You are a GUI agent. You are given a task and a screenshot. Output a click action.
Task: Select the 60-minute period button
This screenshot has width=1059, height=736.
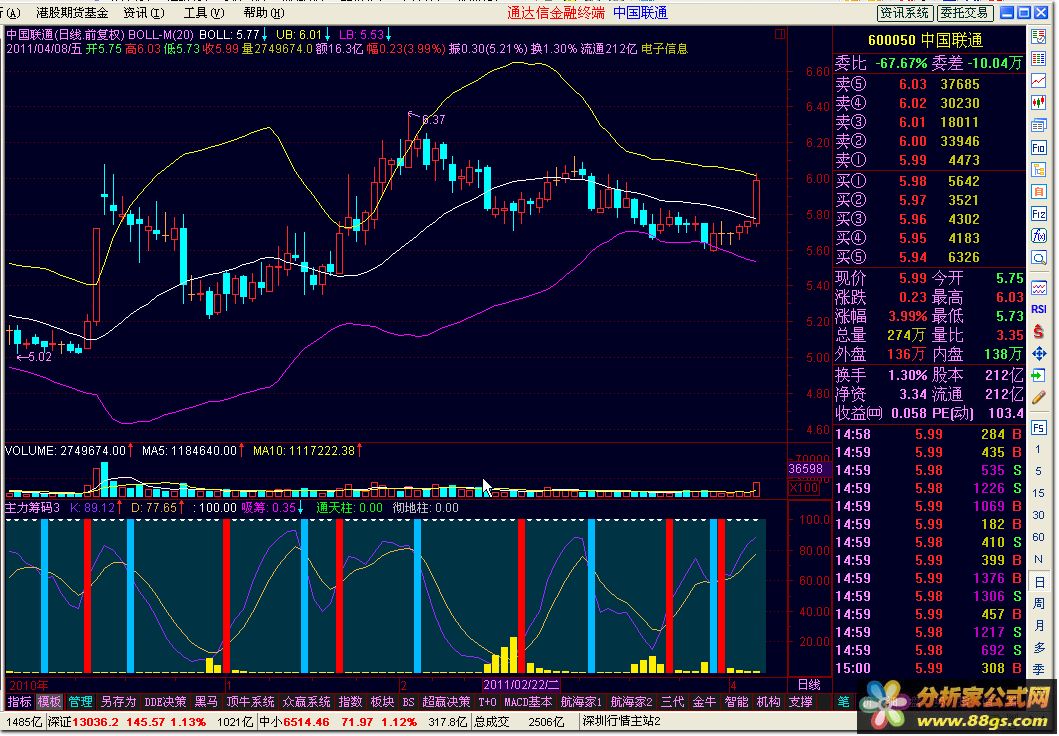1039,537
